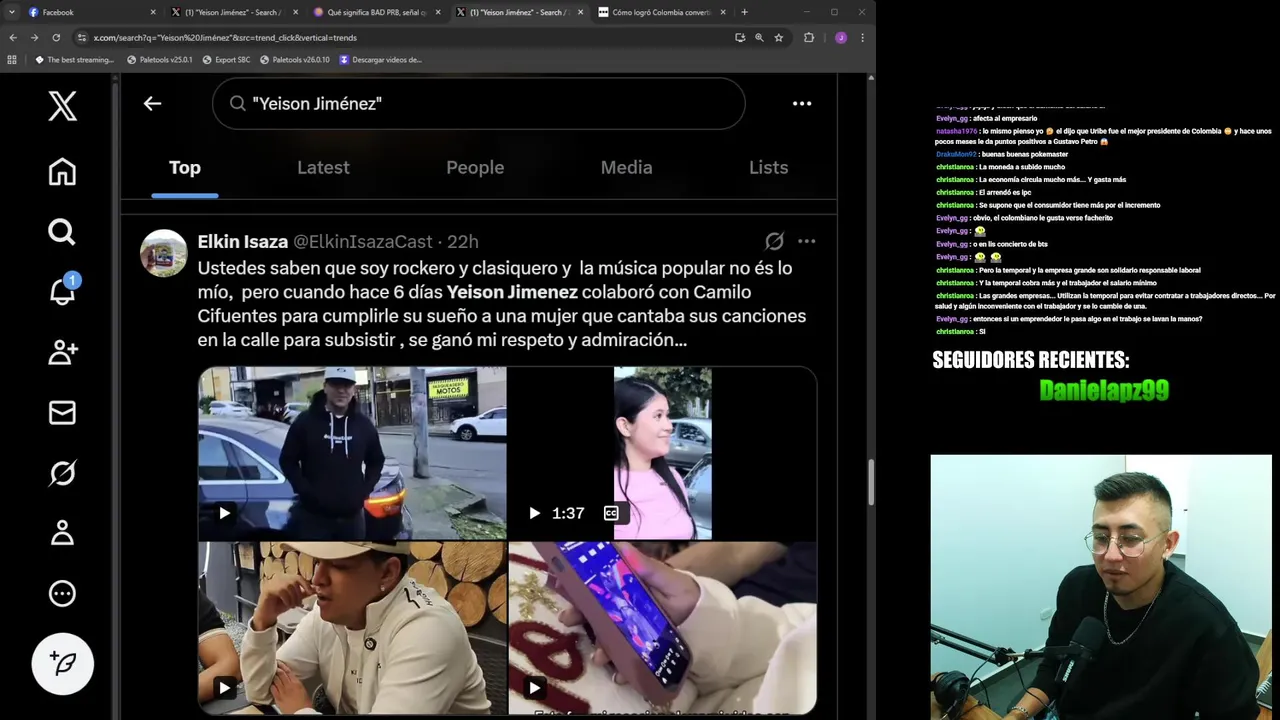Open Notifications bell icon
1280x720 pixels.
(62, 291)
